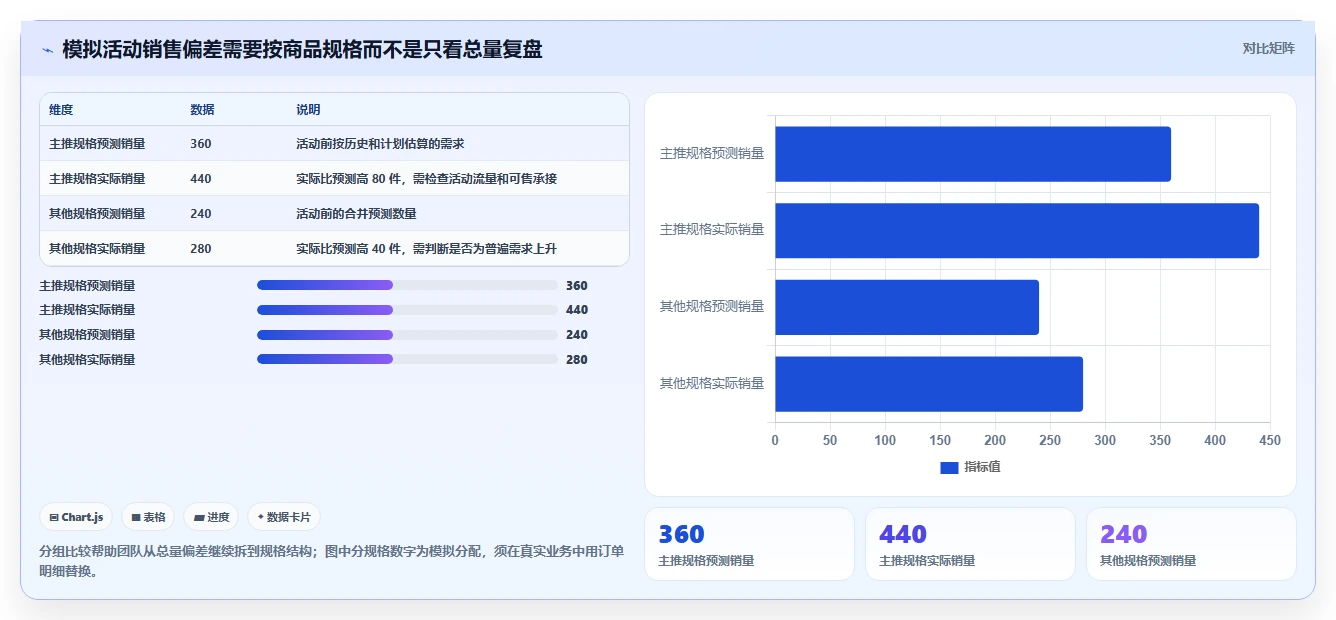
Task: Click the 主推规格实际销量 chart axis label
Action: click(x=712, y=230)
